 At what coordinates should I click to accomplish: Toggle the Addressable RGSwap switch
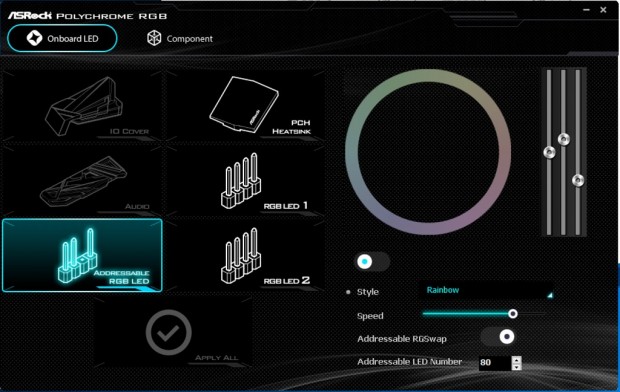[498, 337]
